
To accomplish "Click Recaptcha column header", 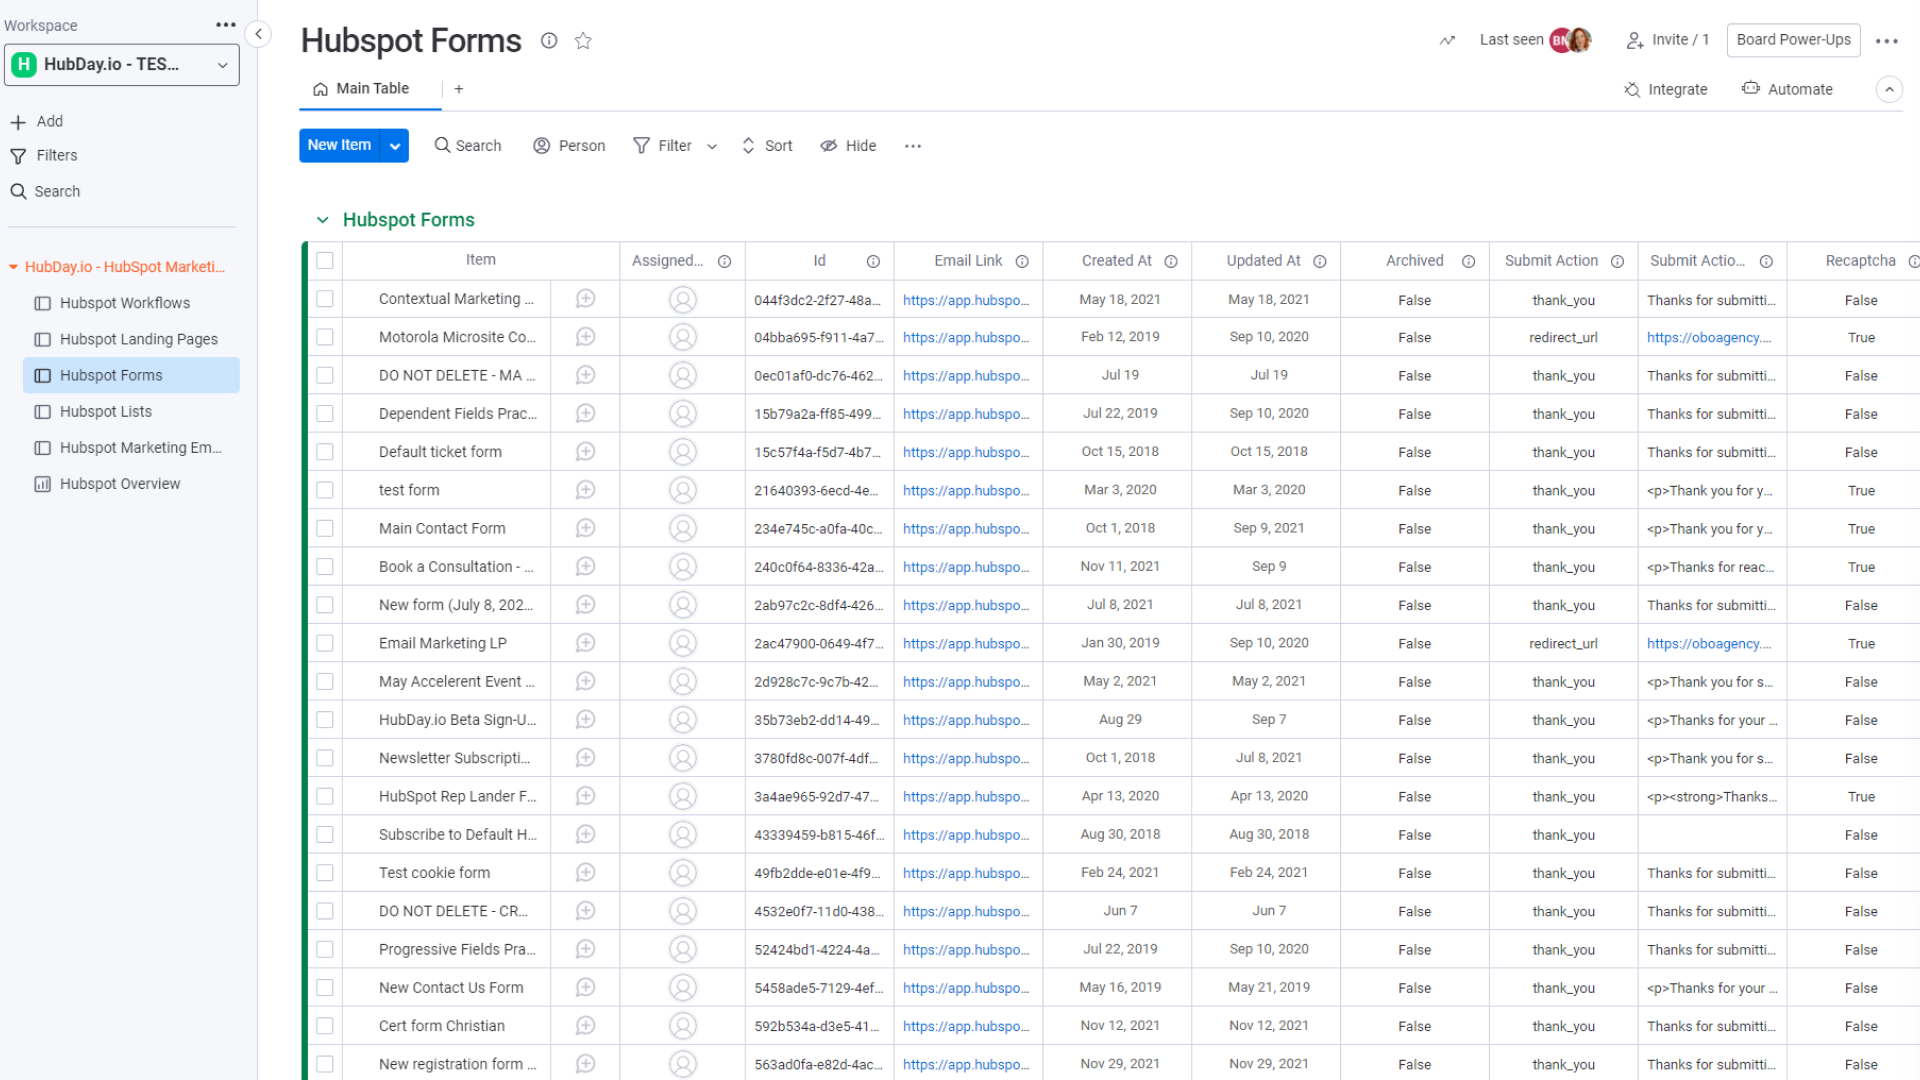I will click(1860, 261).
